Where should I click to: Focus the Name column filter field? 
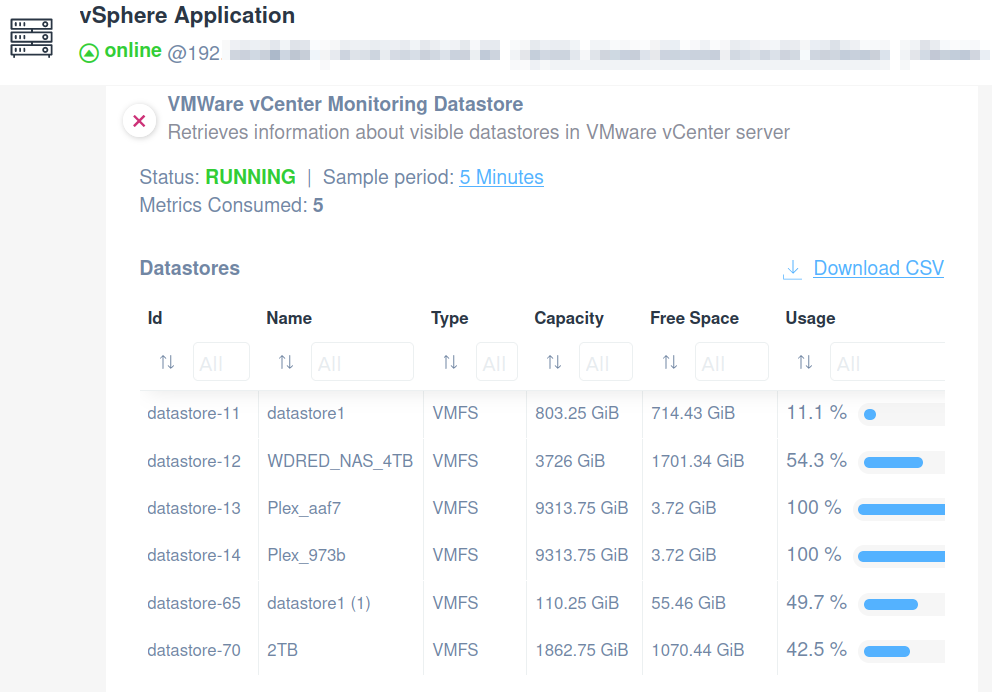(363, 362)
